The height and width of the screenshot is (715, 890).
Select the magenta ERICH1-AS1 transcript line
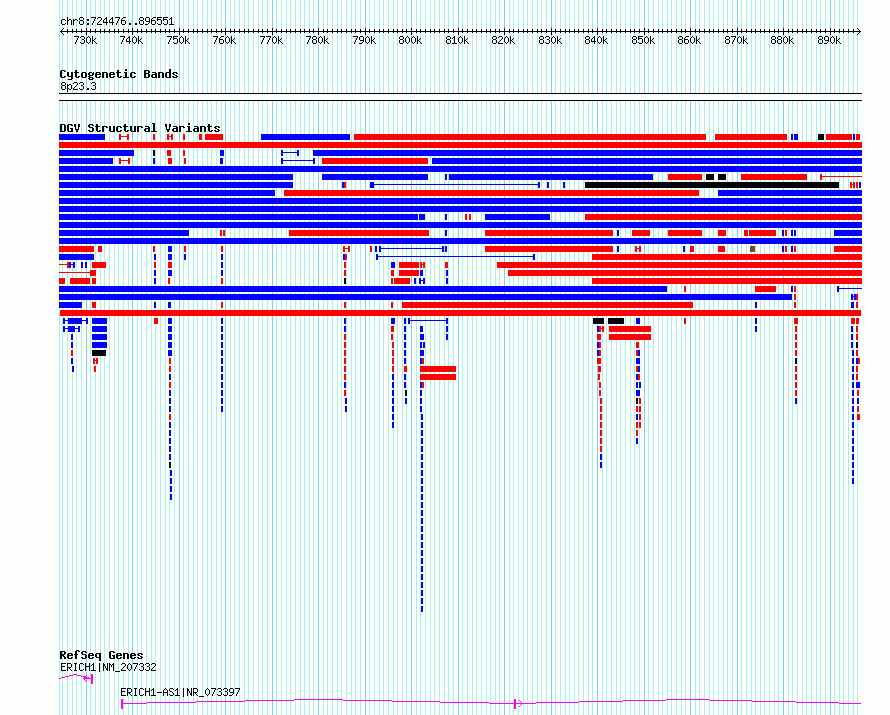click(x=491, y=703)
